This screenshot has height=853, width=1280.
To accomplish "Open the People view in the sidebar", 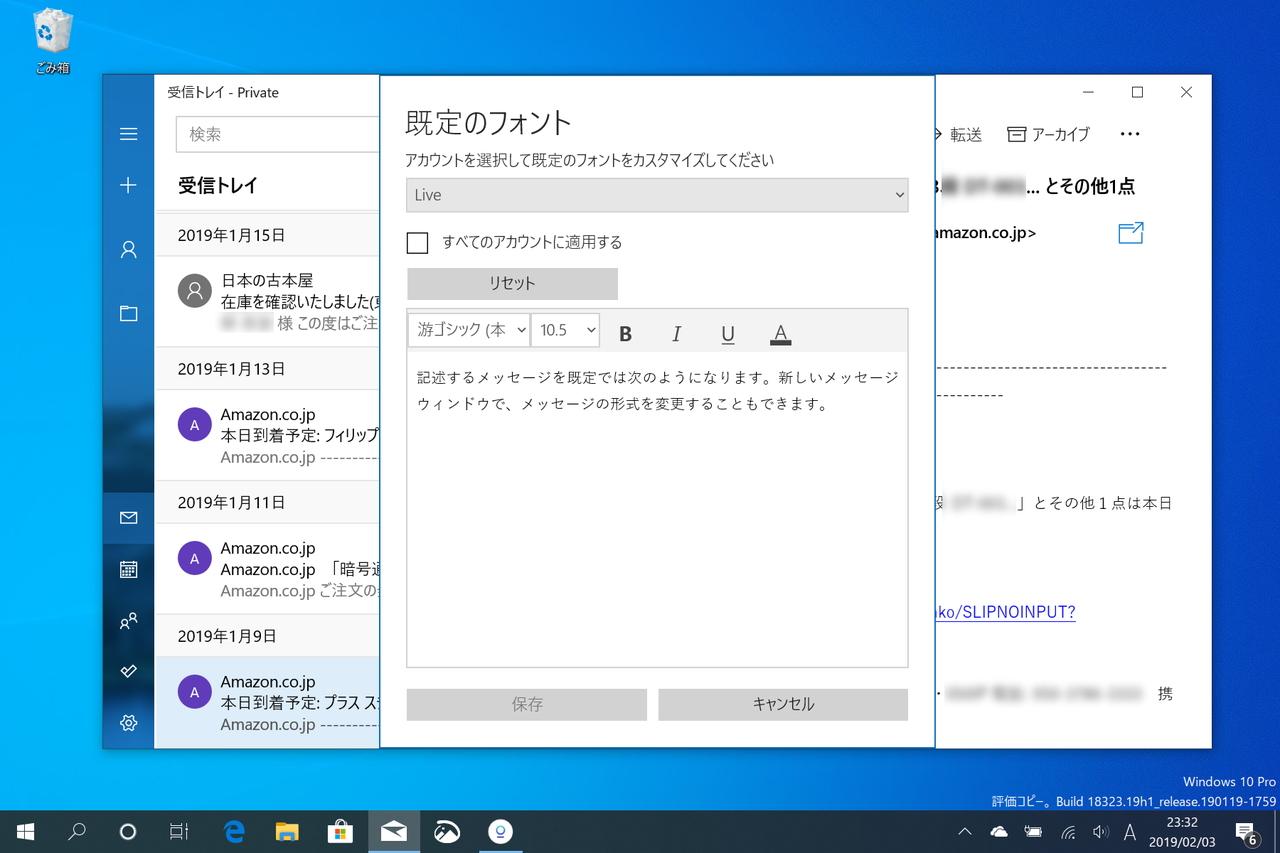I will point(127,620).
